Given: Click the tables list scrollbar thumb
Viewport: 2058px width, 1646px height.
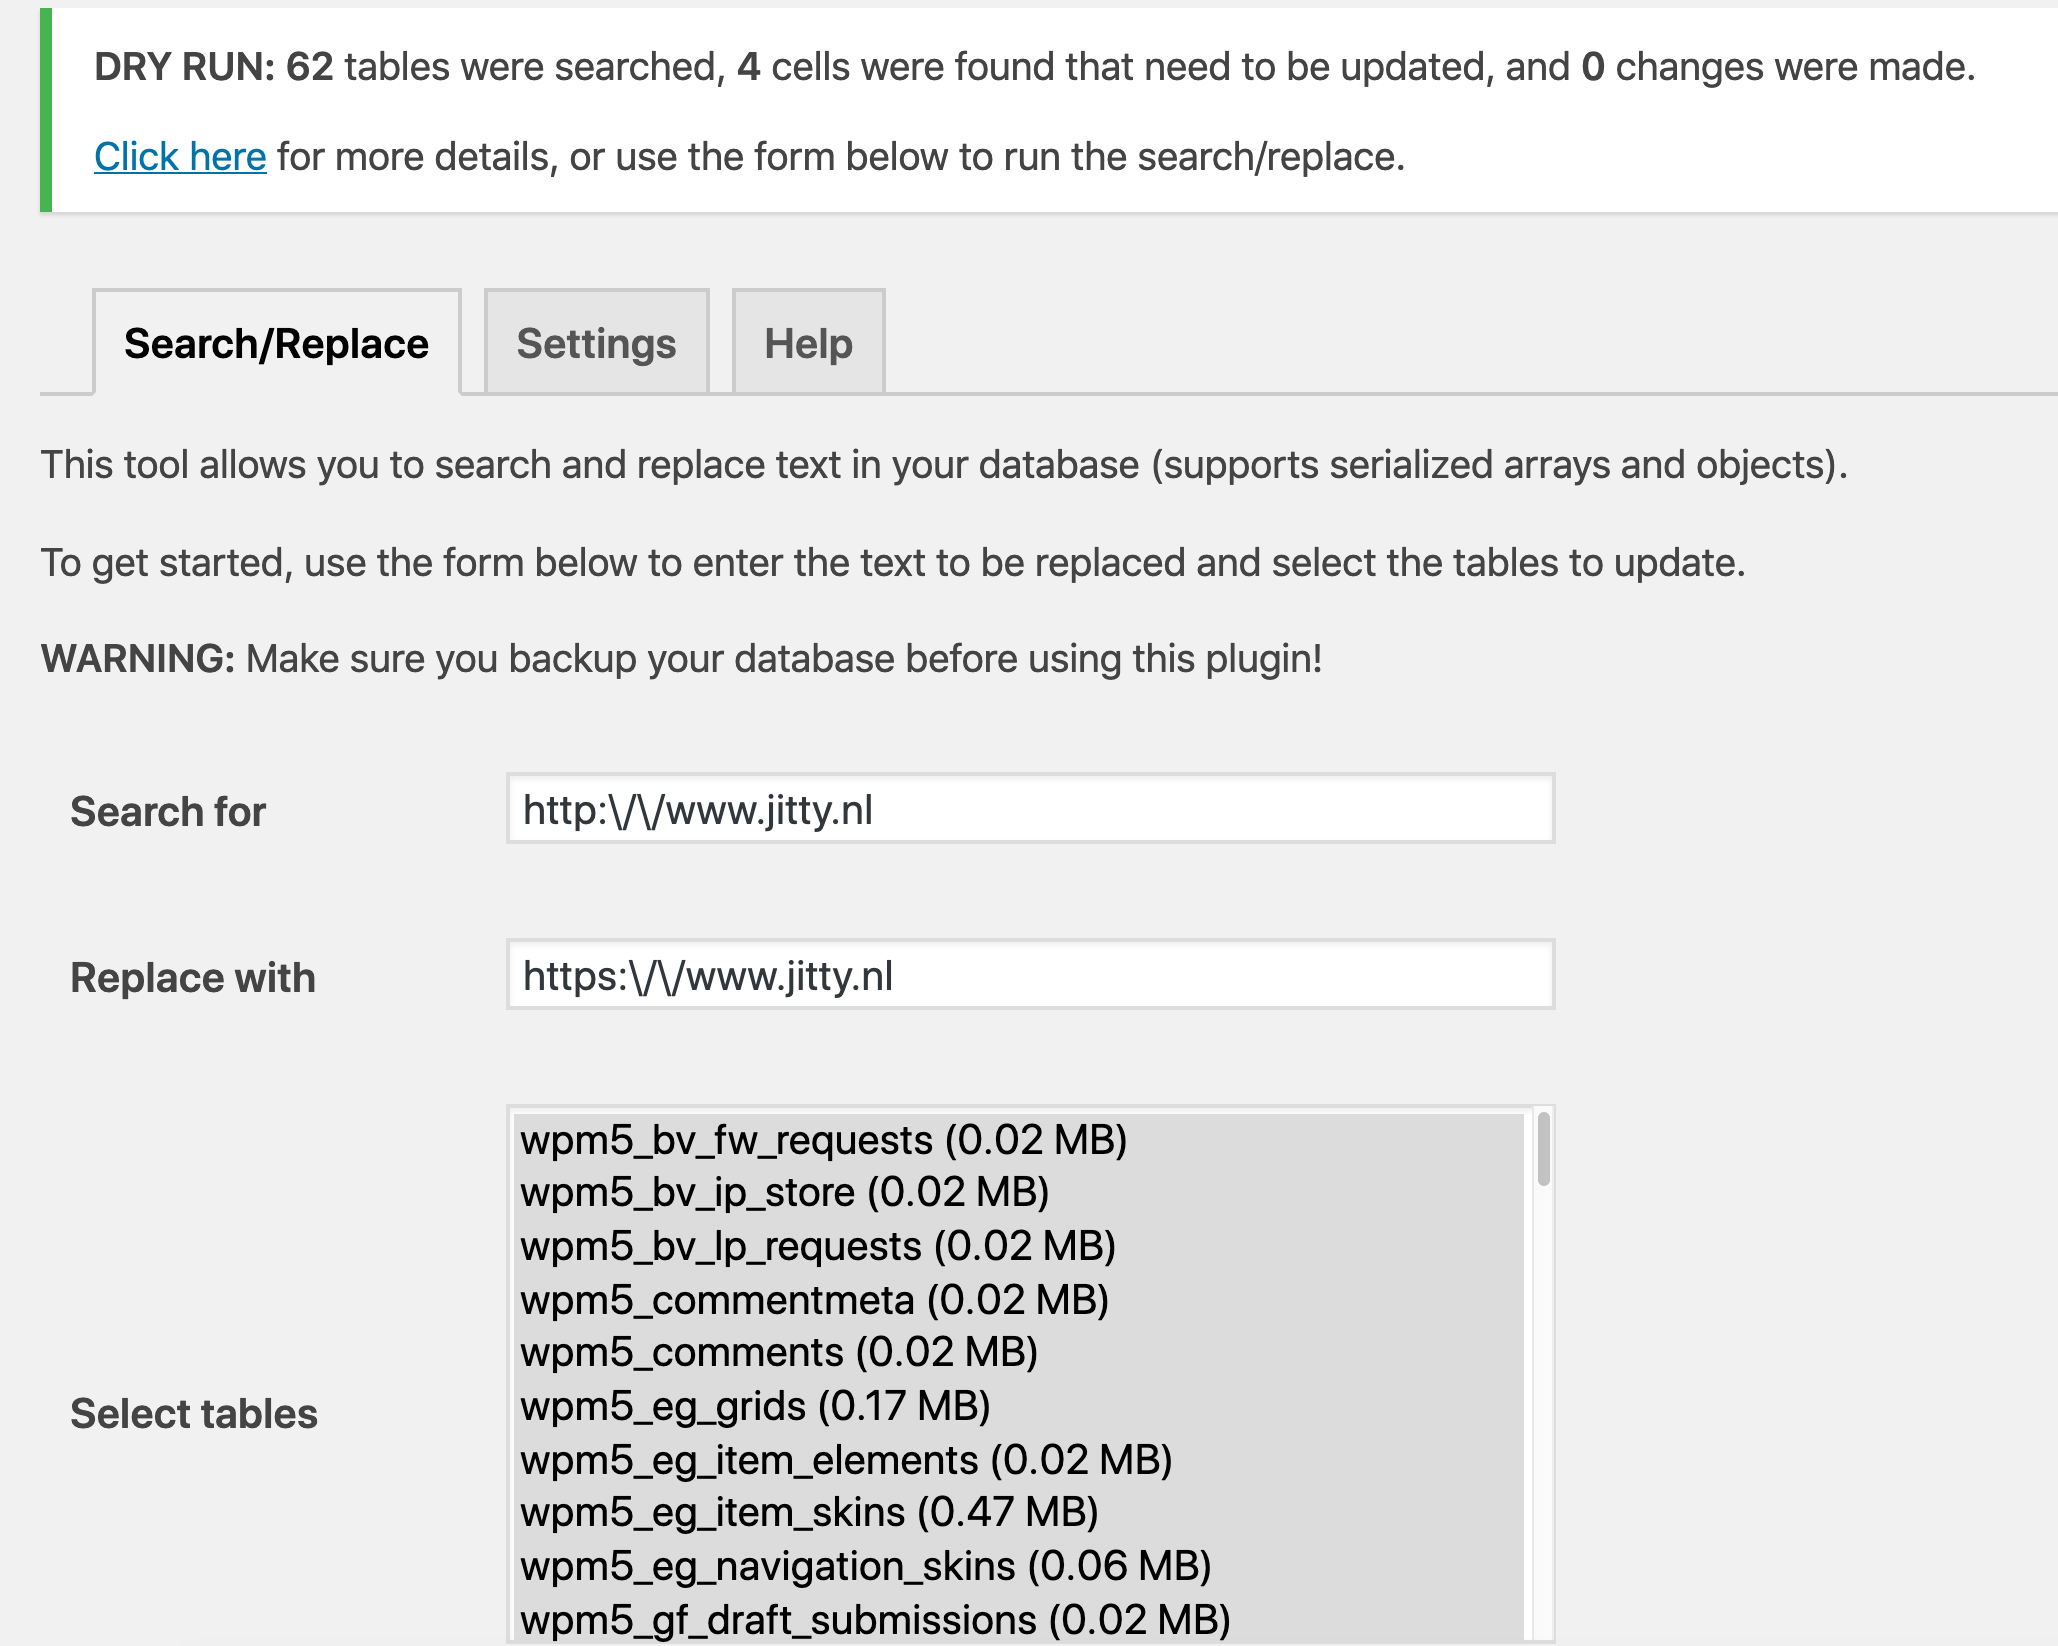Looking at the screenshot, I should pyautogui.click(x=1544, y=1149).
